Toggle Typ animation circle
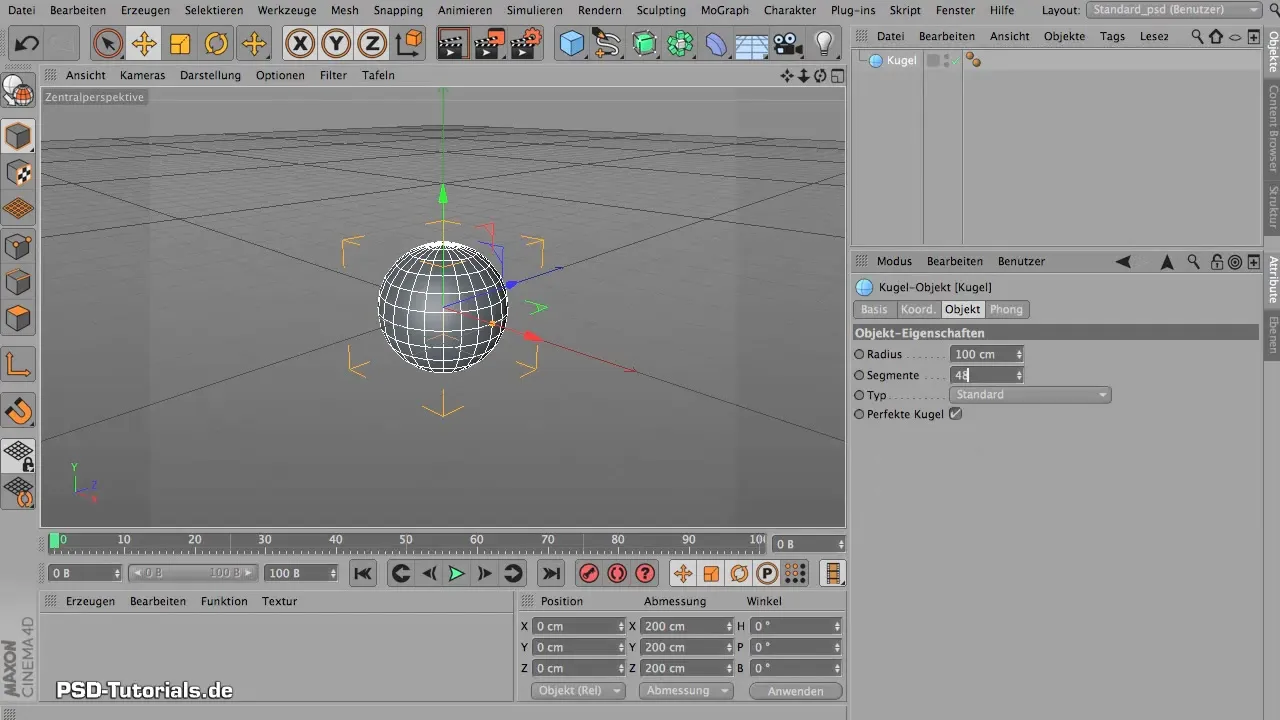1280x720 pixels. (859, 395)
